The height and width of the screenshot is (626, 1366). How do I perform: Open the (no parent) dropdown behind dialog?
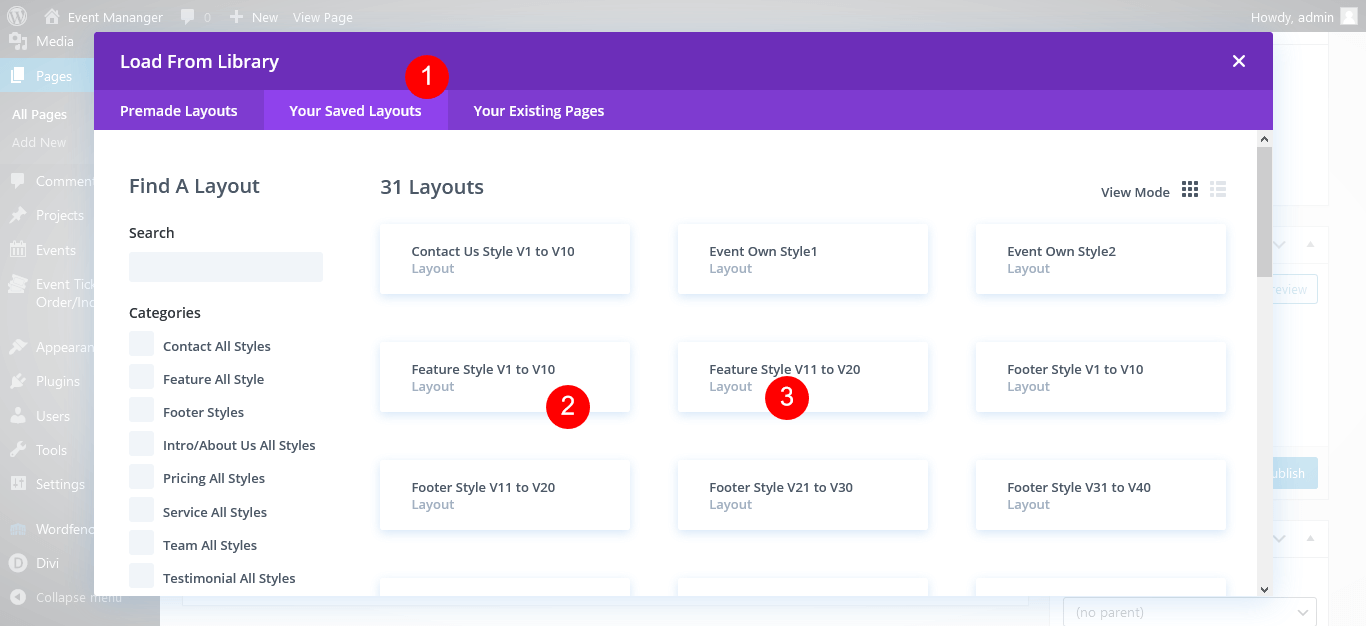coord(1190,612)
